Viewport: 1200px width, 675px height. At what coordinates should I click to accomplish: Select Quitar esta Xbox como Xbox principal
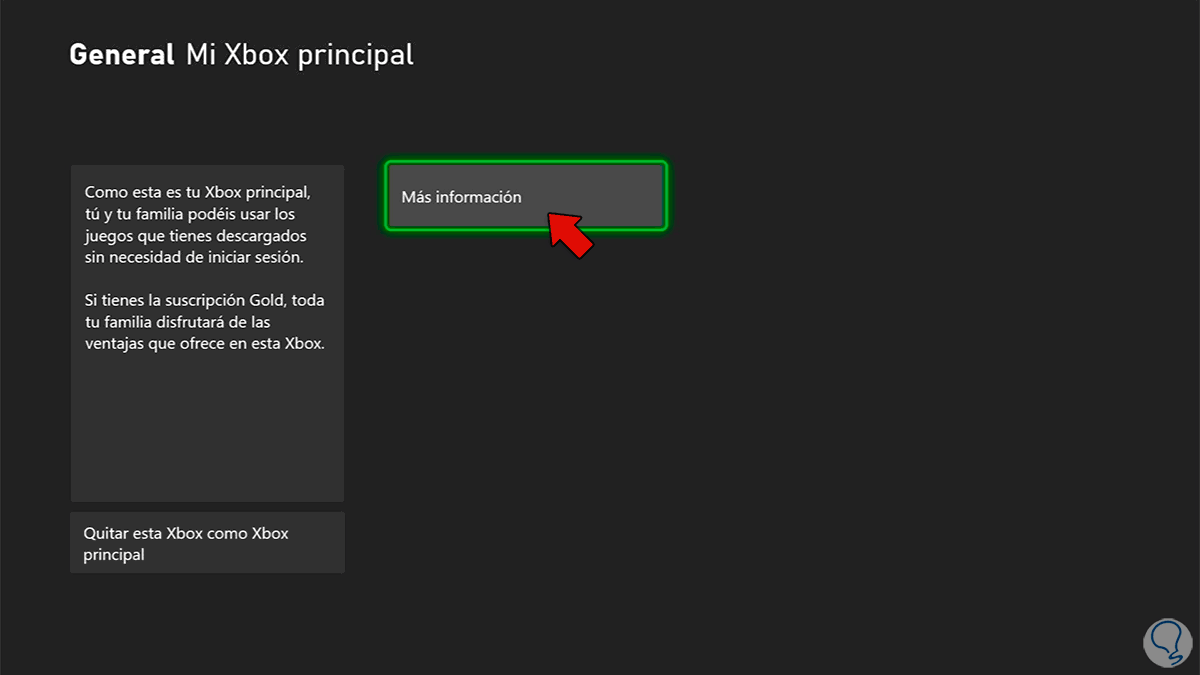coord(207,543)
